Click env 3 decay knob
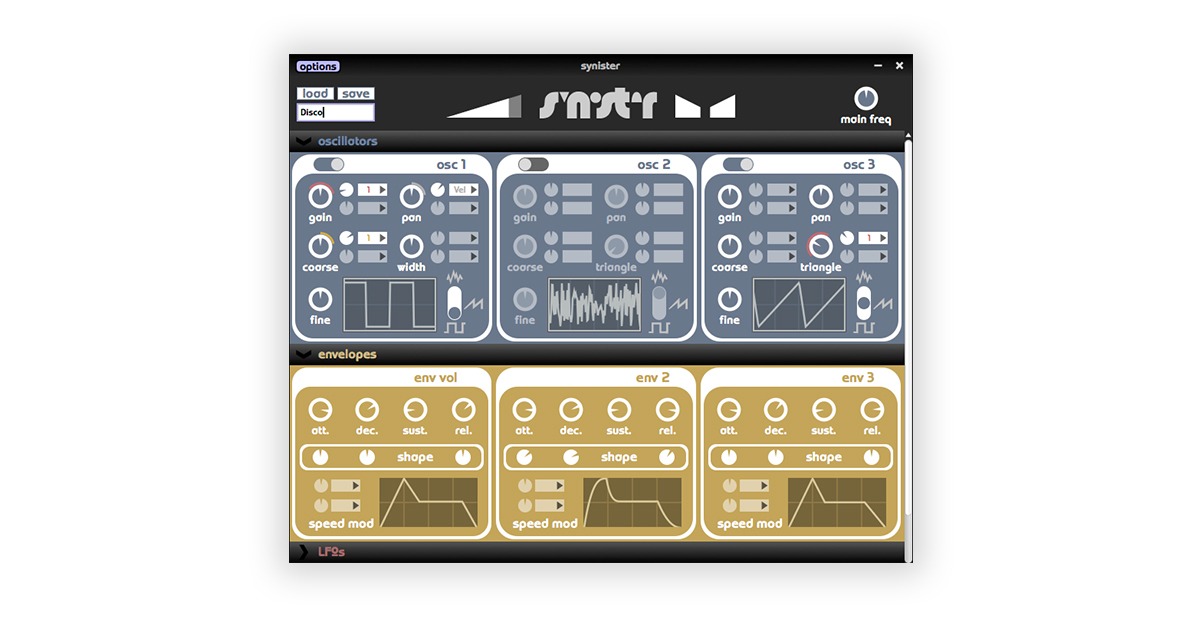1200x627 pixels. point(776,409)
